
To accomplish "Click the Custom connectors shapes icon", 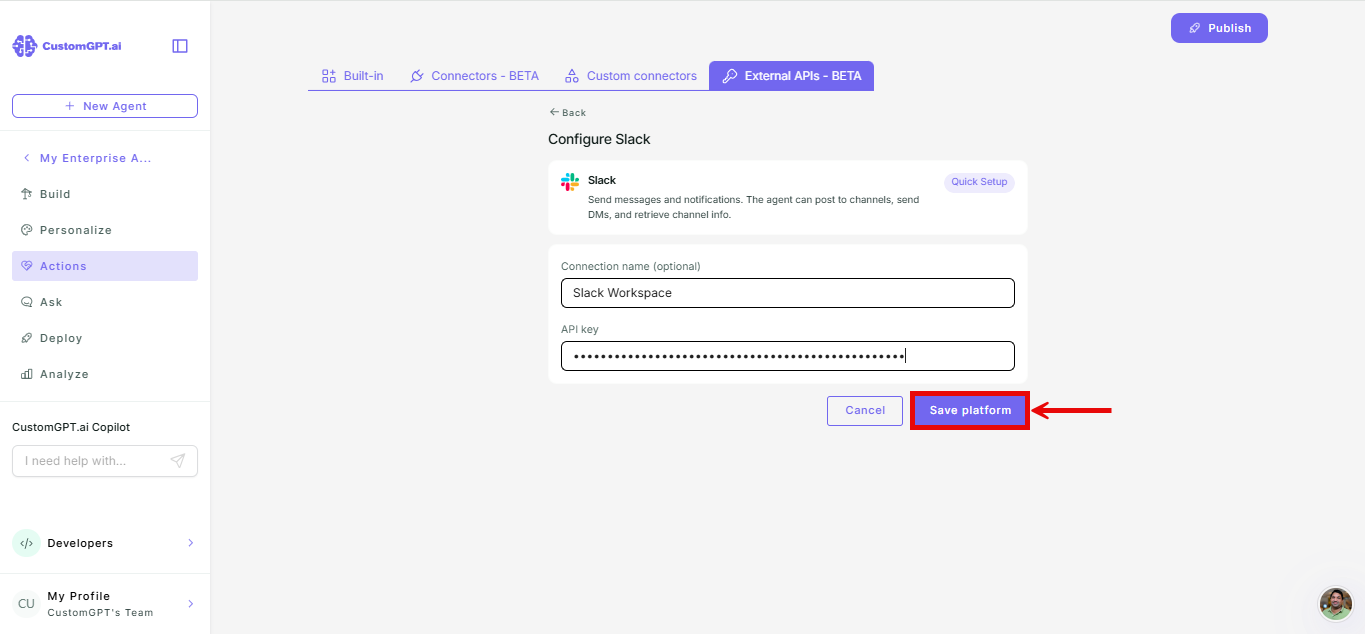I will pos(572,76).
